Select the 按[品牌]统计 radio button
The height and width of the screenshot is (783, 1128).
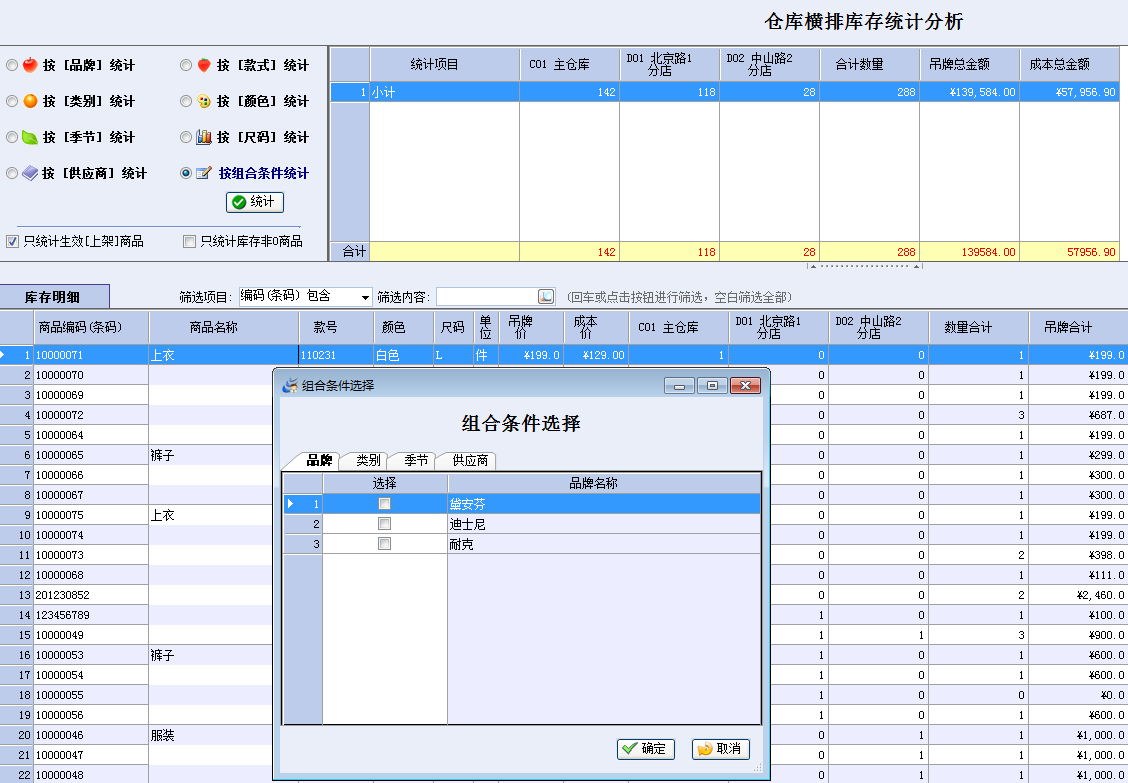click(12, 65)
